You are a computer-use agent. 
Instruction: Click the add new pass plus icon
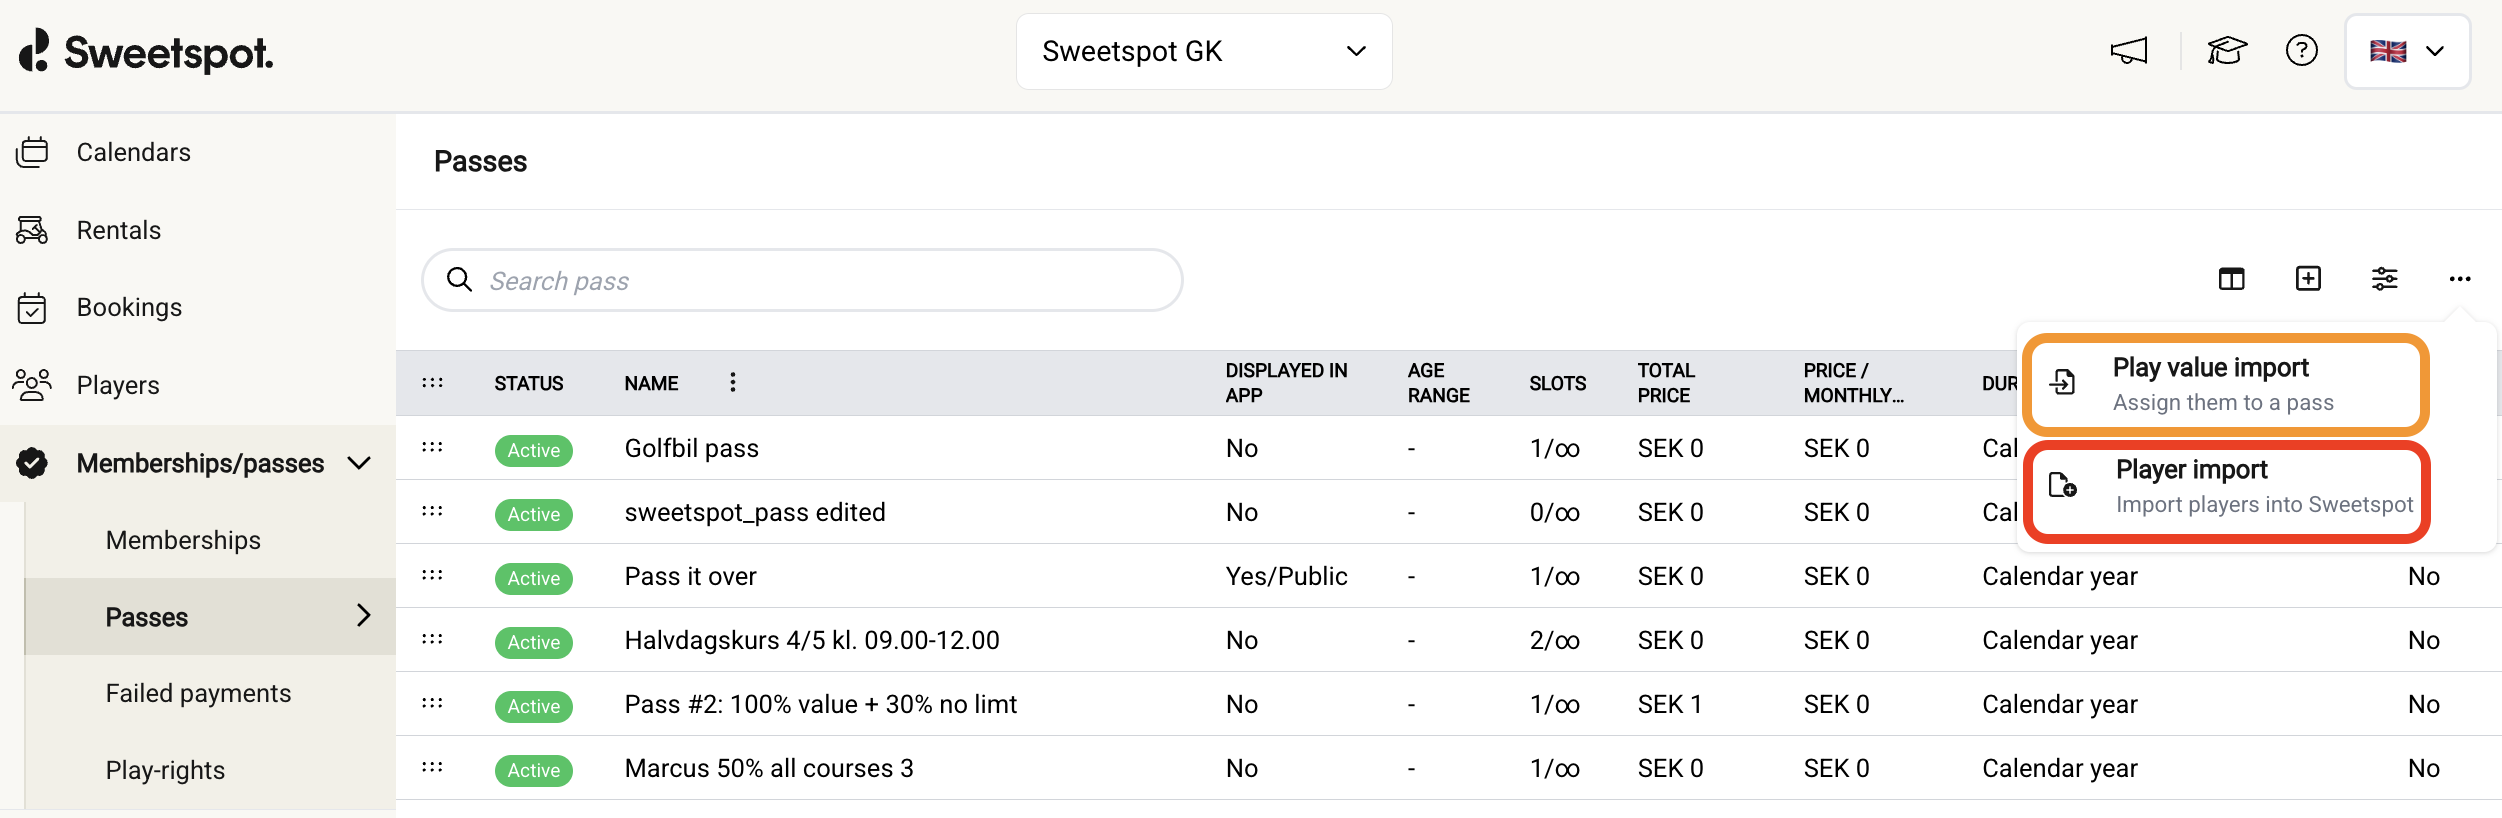(2308, 279)
